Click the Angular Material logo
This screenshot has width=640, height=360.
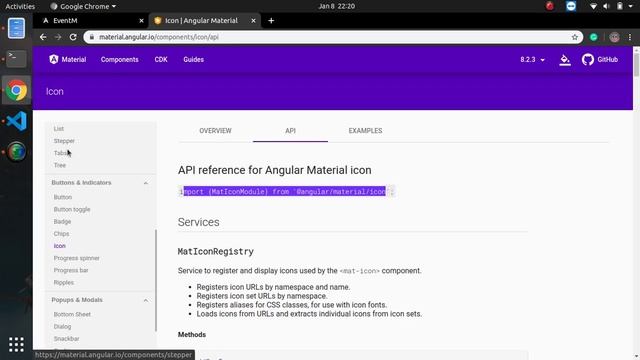(68, 60)
